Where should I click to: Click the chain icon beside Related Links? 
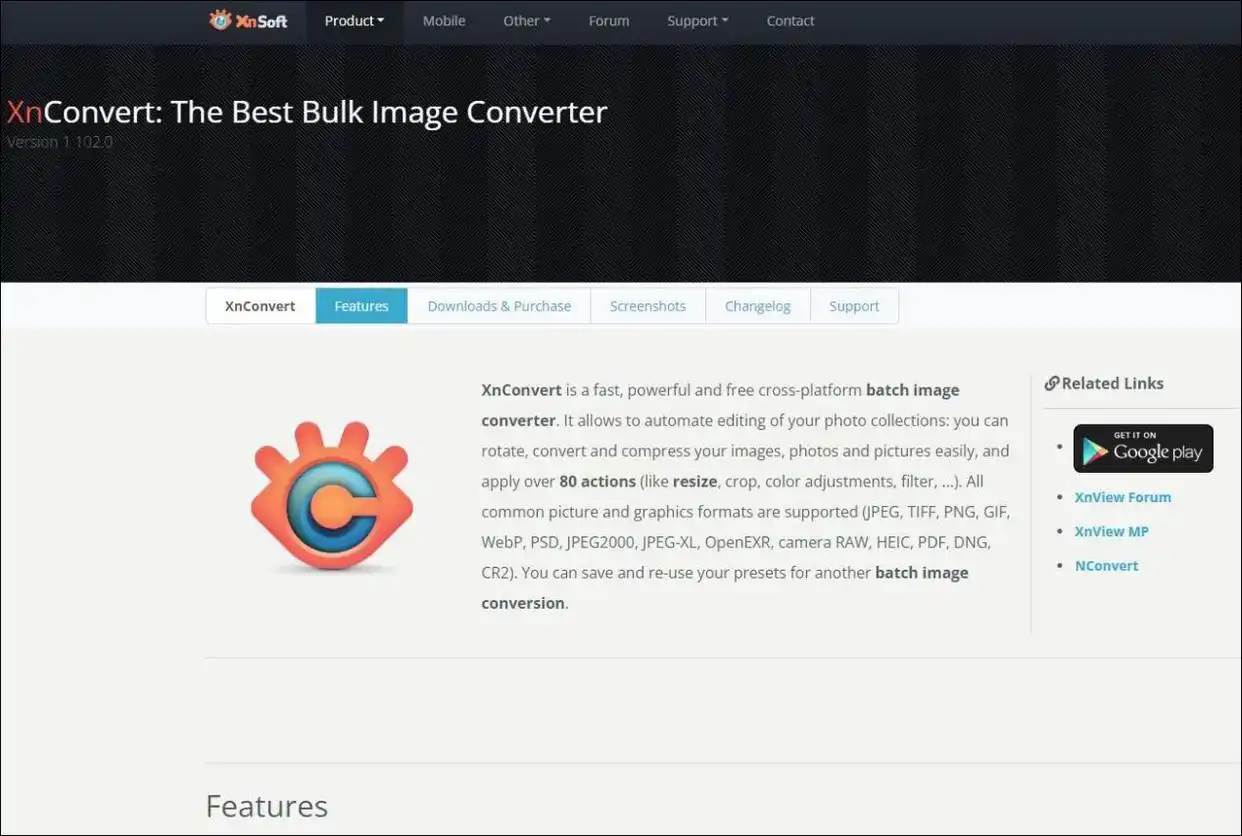point(1051,383)
